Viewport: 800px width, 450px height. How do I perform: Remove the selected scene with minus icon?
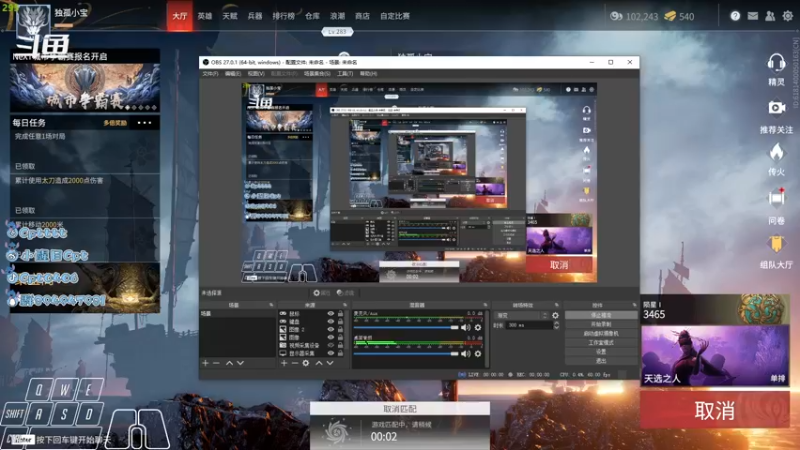click(x=216, y=363)
